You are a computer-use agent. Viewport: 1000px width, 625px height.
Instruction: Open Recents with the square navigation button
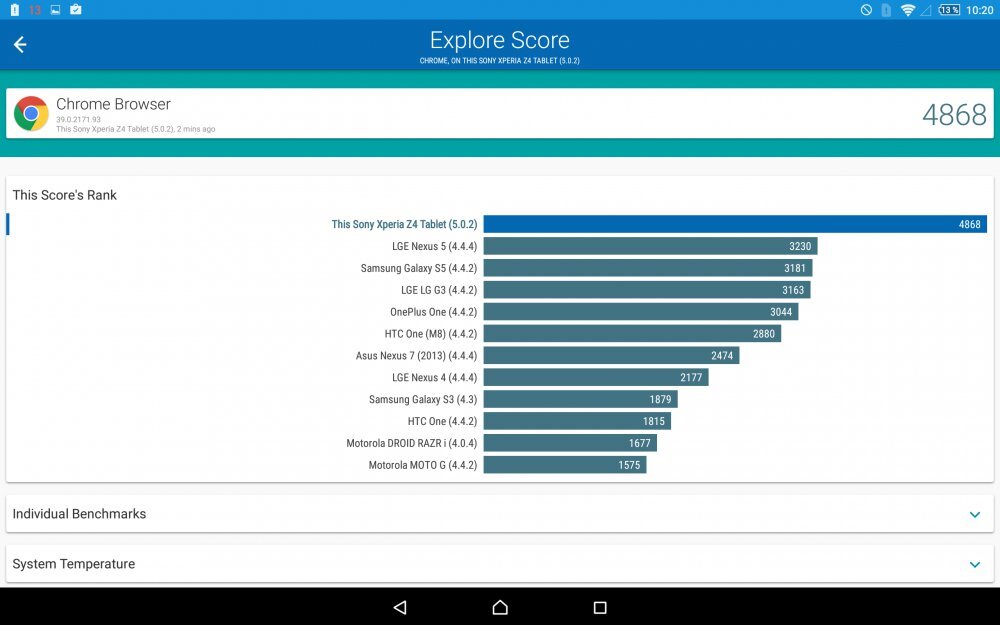tap(599, 607)
